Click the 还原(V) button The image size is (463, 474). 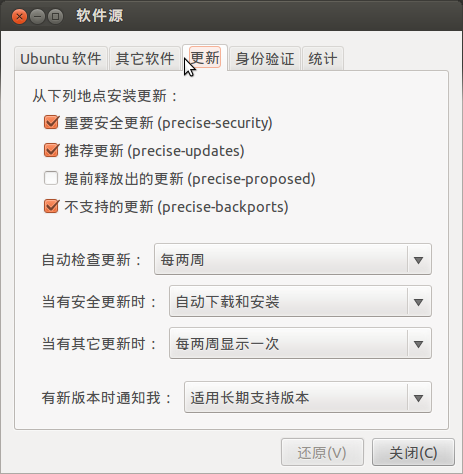point(322,452)
